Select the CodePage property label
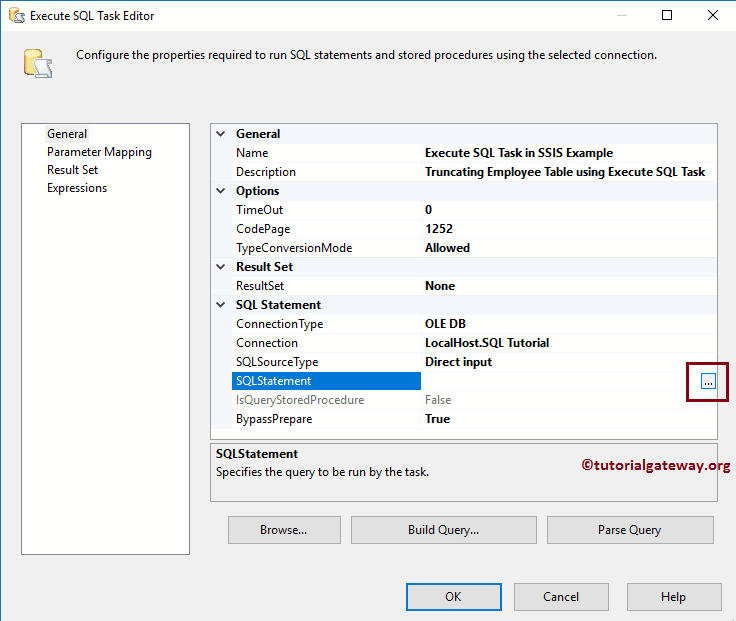 click(x=326, y=229)
